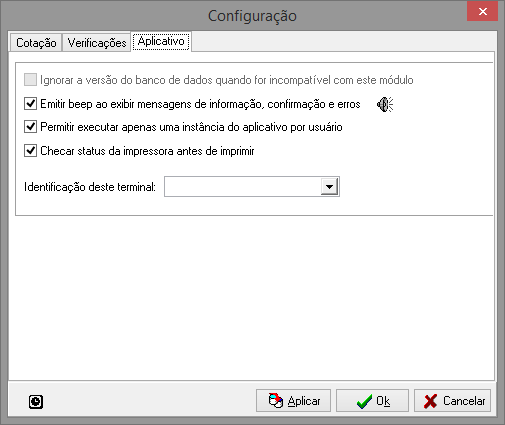Toggle Permitir executar apenas uma instância

coord(30,127)
